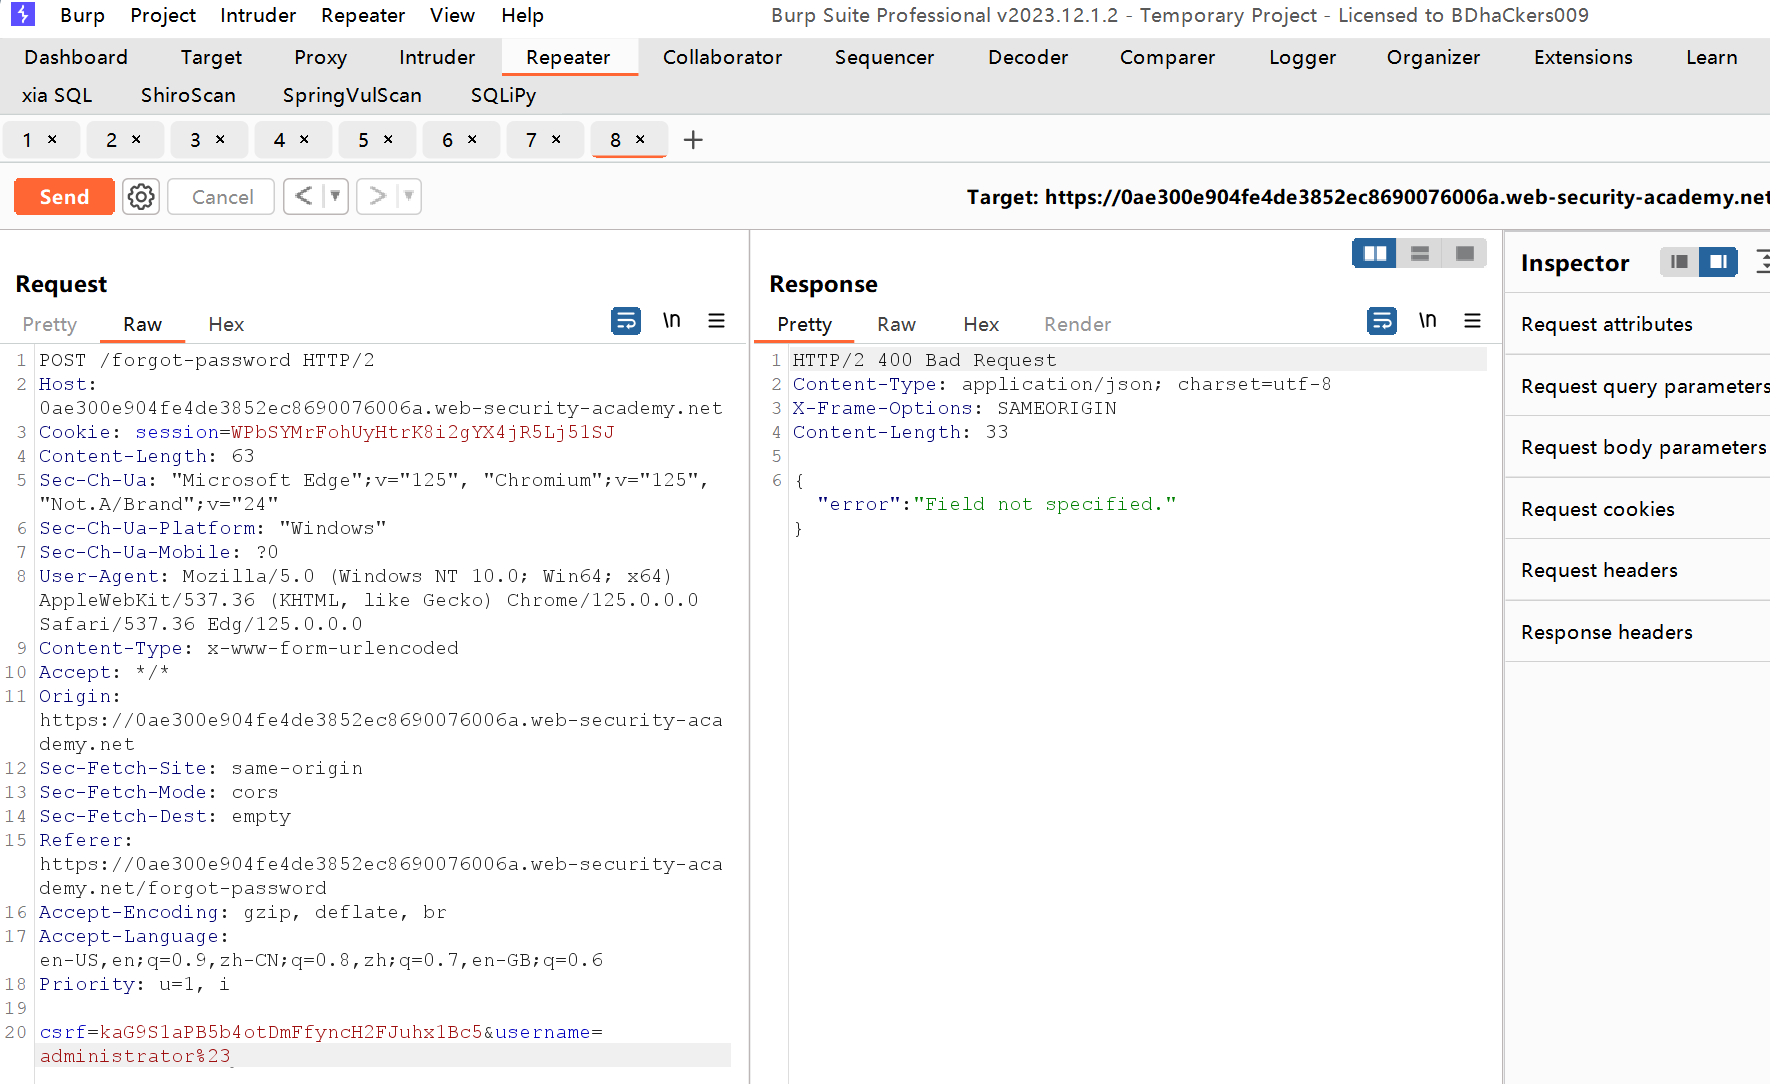Open the Repeater settings gear icon
The height and width of the screenshot is (1084, 1770).
point(140,196)
